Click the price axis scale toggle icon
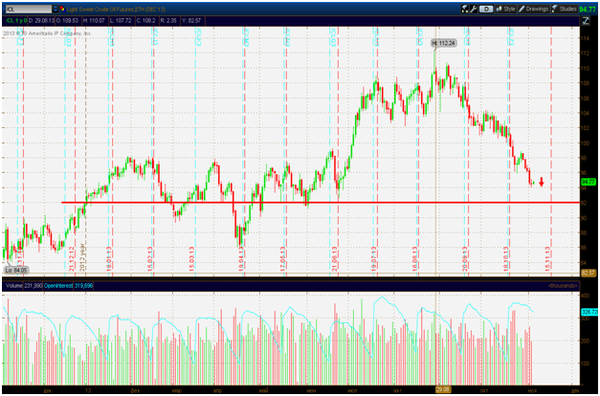Viewport: 600px width, 396px height. tap(586, 21)
